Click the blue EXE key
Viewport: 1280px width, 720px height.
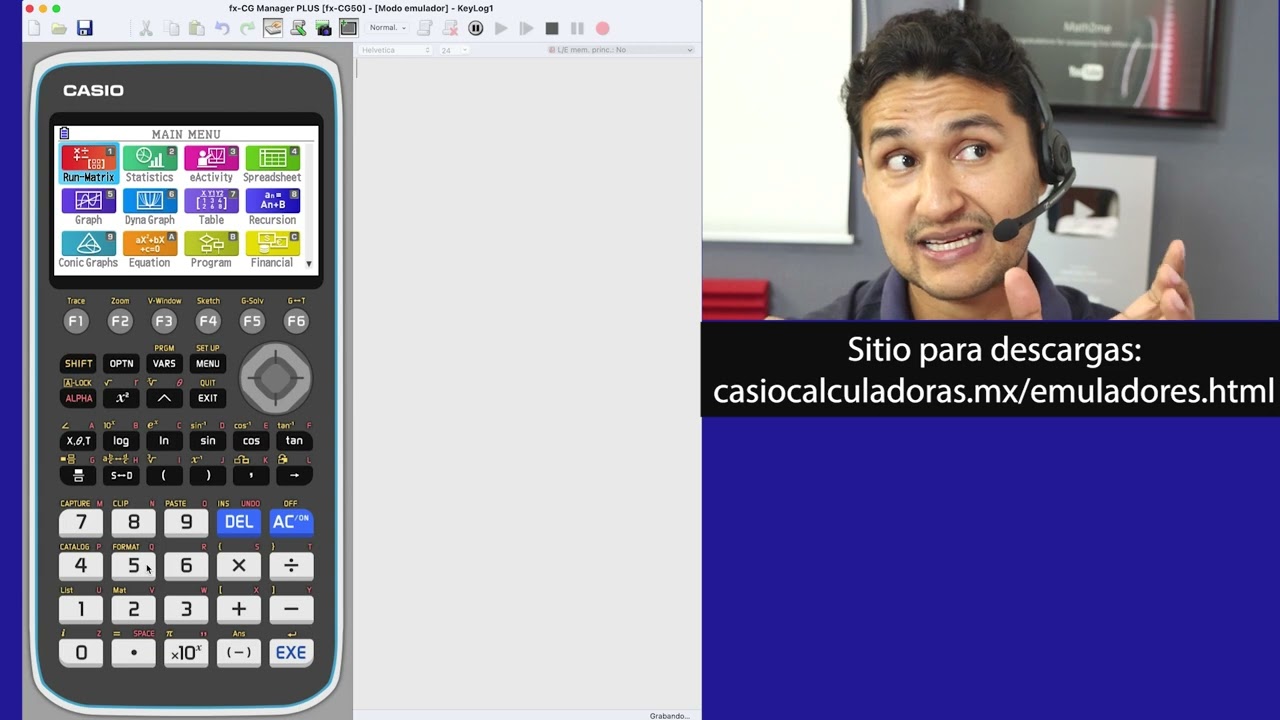point(291,653)
